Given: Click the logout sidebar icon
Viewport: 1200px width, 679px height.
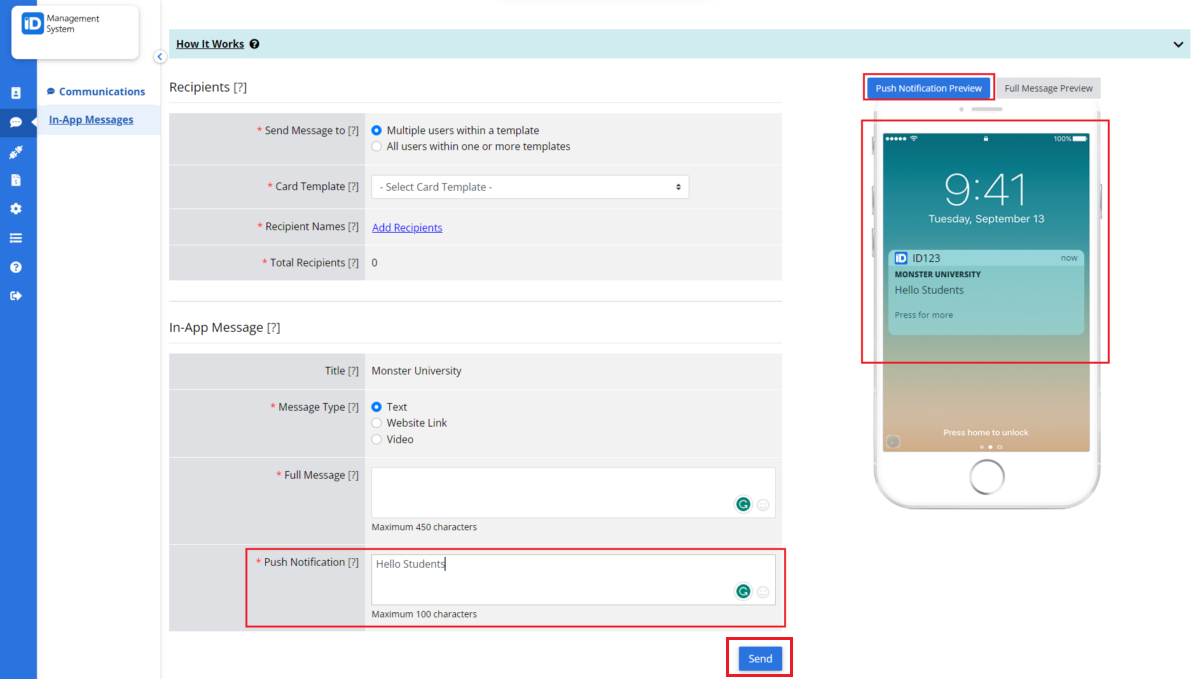Looking at the screenshot, I should click(16, 295).
